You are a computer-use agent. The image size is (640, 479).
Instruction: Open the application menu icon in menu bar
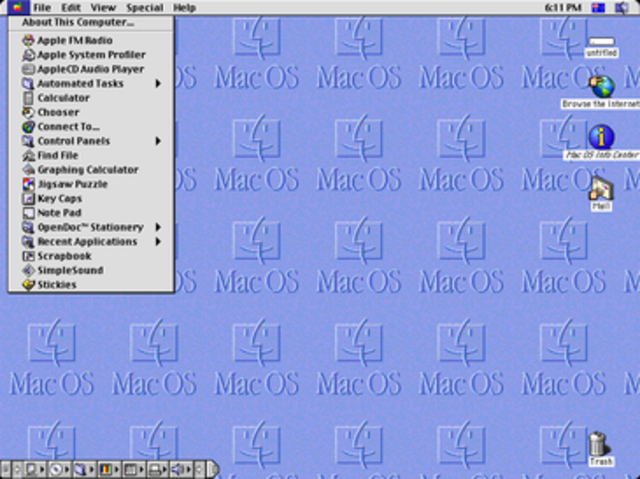click(622, 7)
